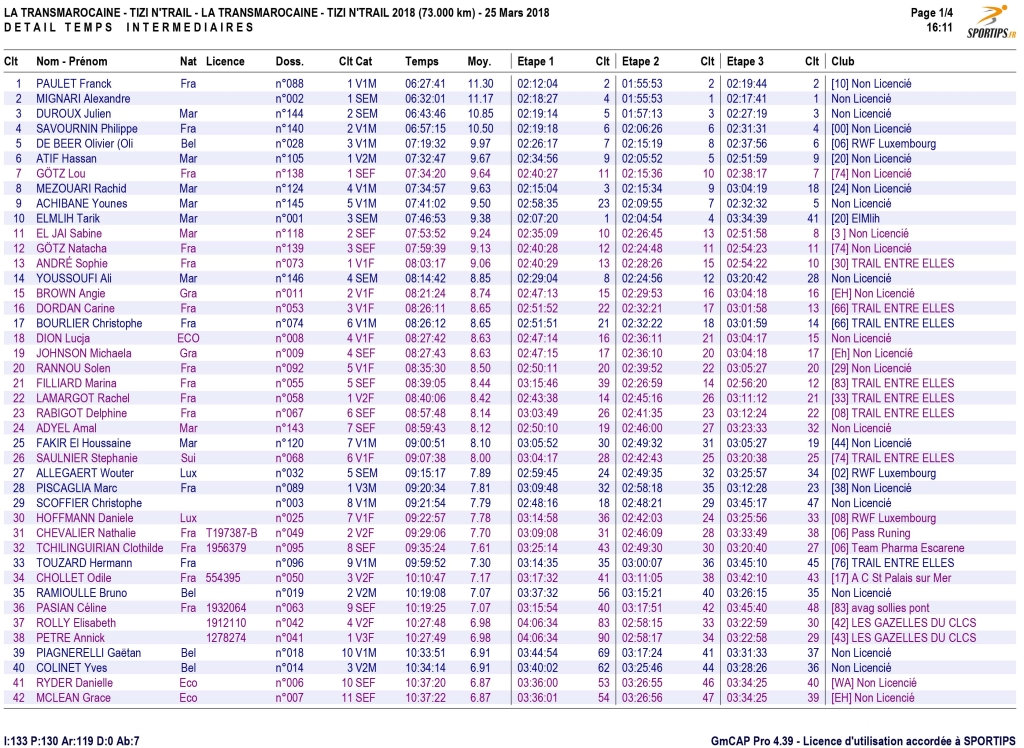Select the 'Temps' column header
The height and width of the screenshot is (748, 1024).
421,62
